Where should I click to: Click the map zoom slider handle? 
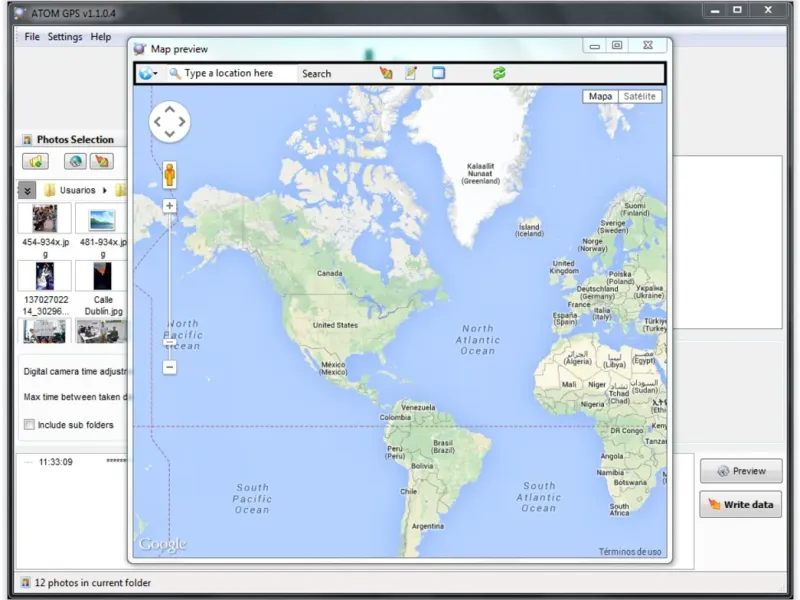point(169,343)
